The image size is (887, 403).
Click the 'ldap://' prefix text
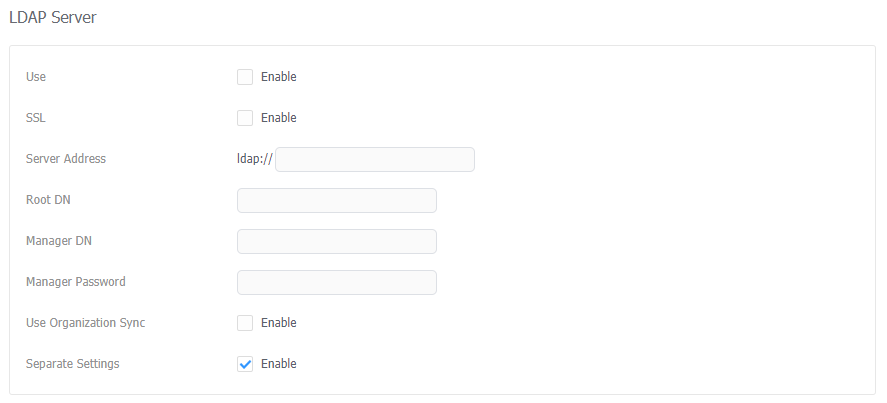(x=255, y=159)
